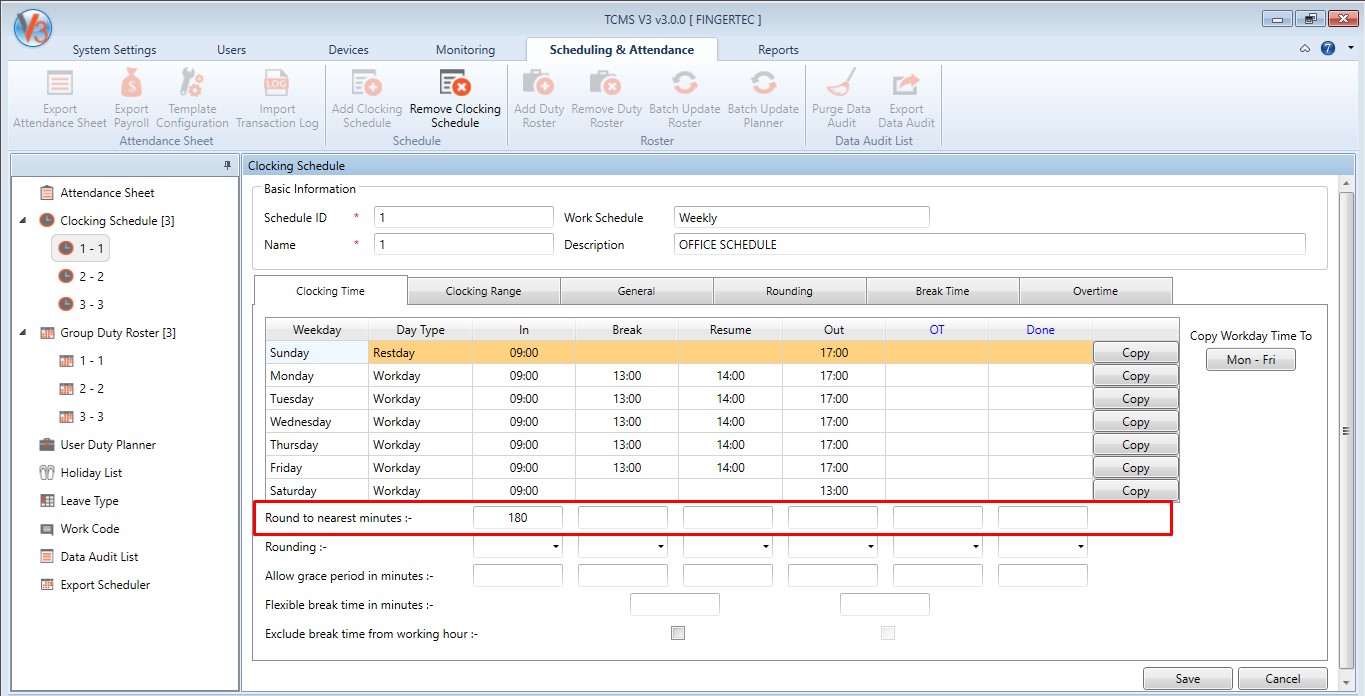This screenshot has width=1365, height=696.
Task: Click Import Transaction Log ribbon icon
Action: point(277,98)
